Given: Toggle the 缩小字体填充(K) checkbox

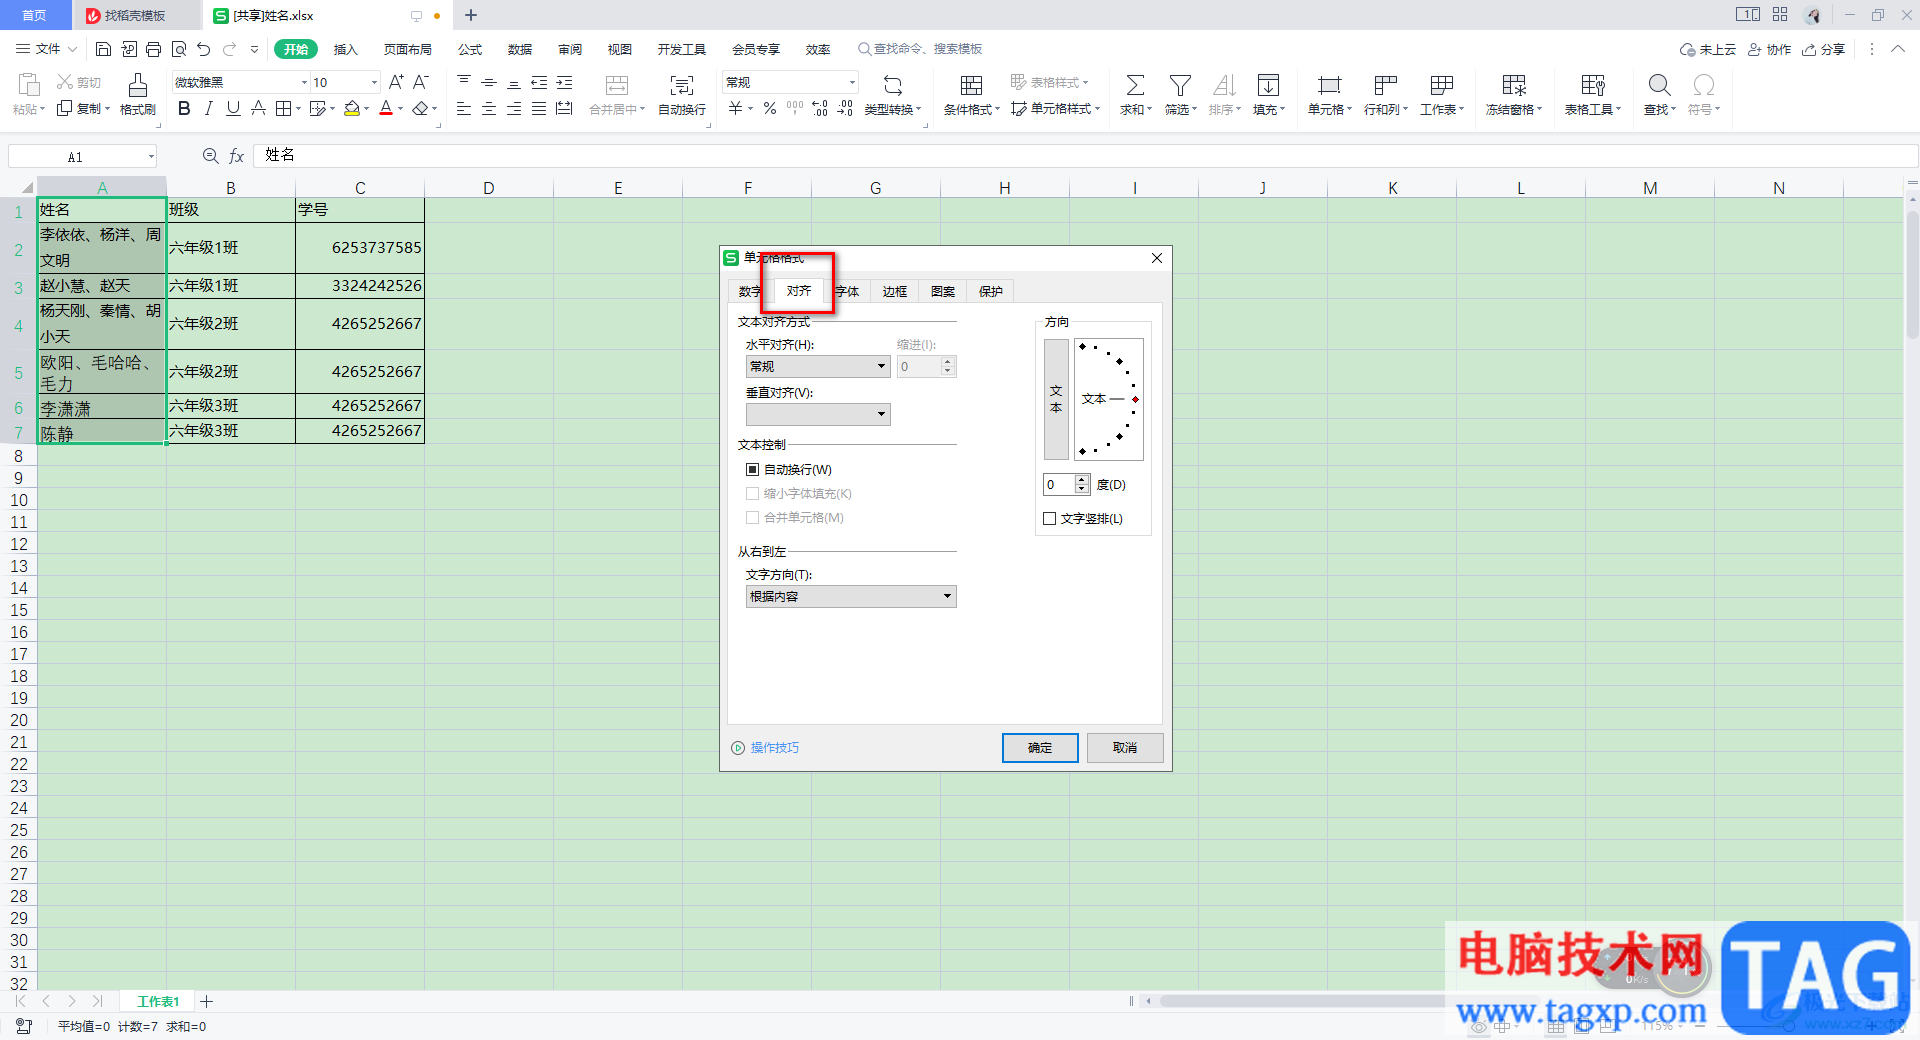Looking at the screenshot, I should point(752,493).
